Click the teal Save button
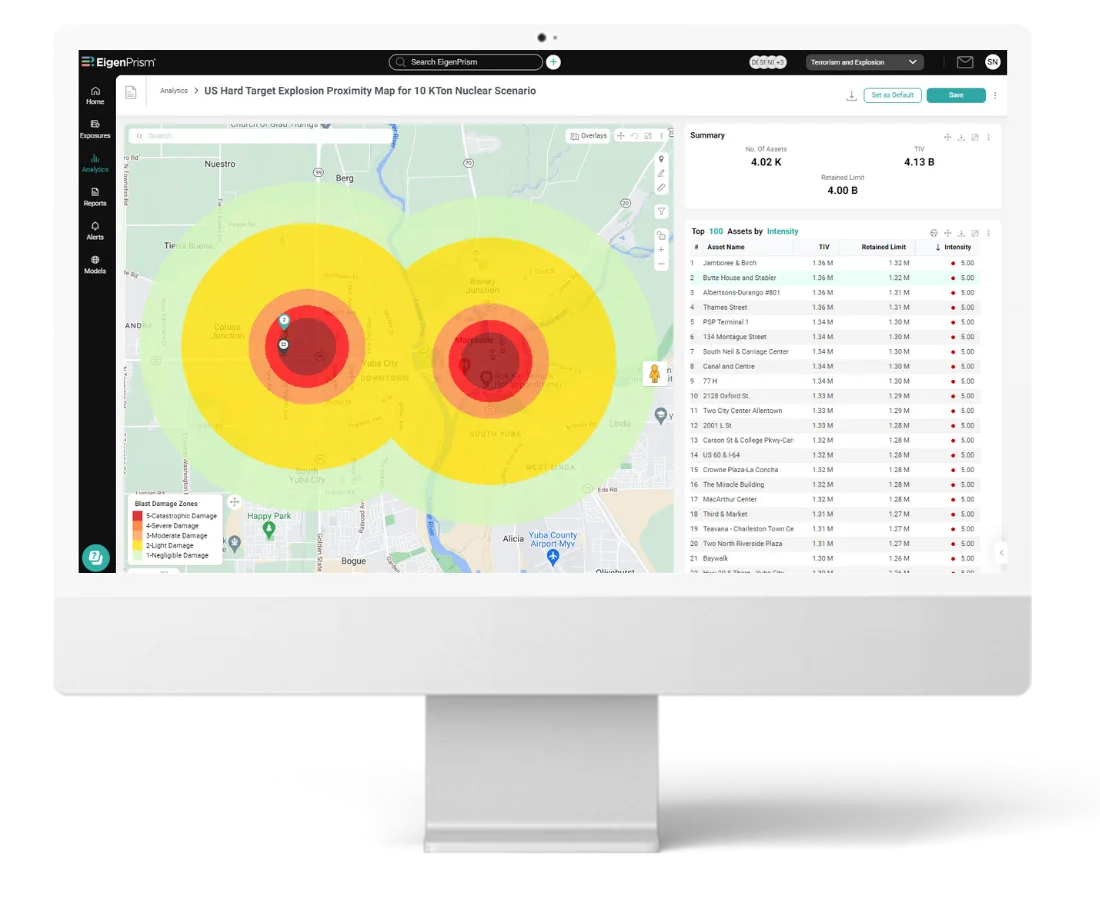 (955, 95)
